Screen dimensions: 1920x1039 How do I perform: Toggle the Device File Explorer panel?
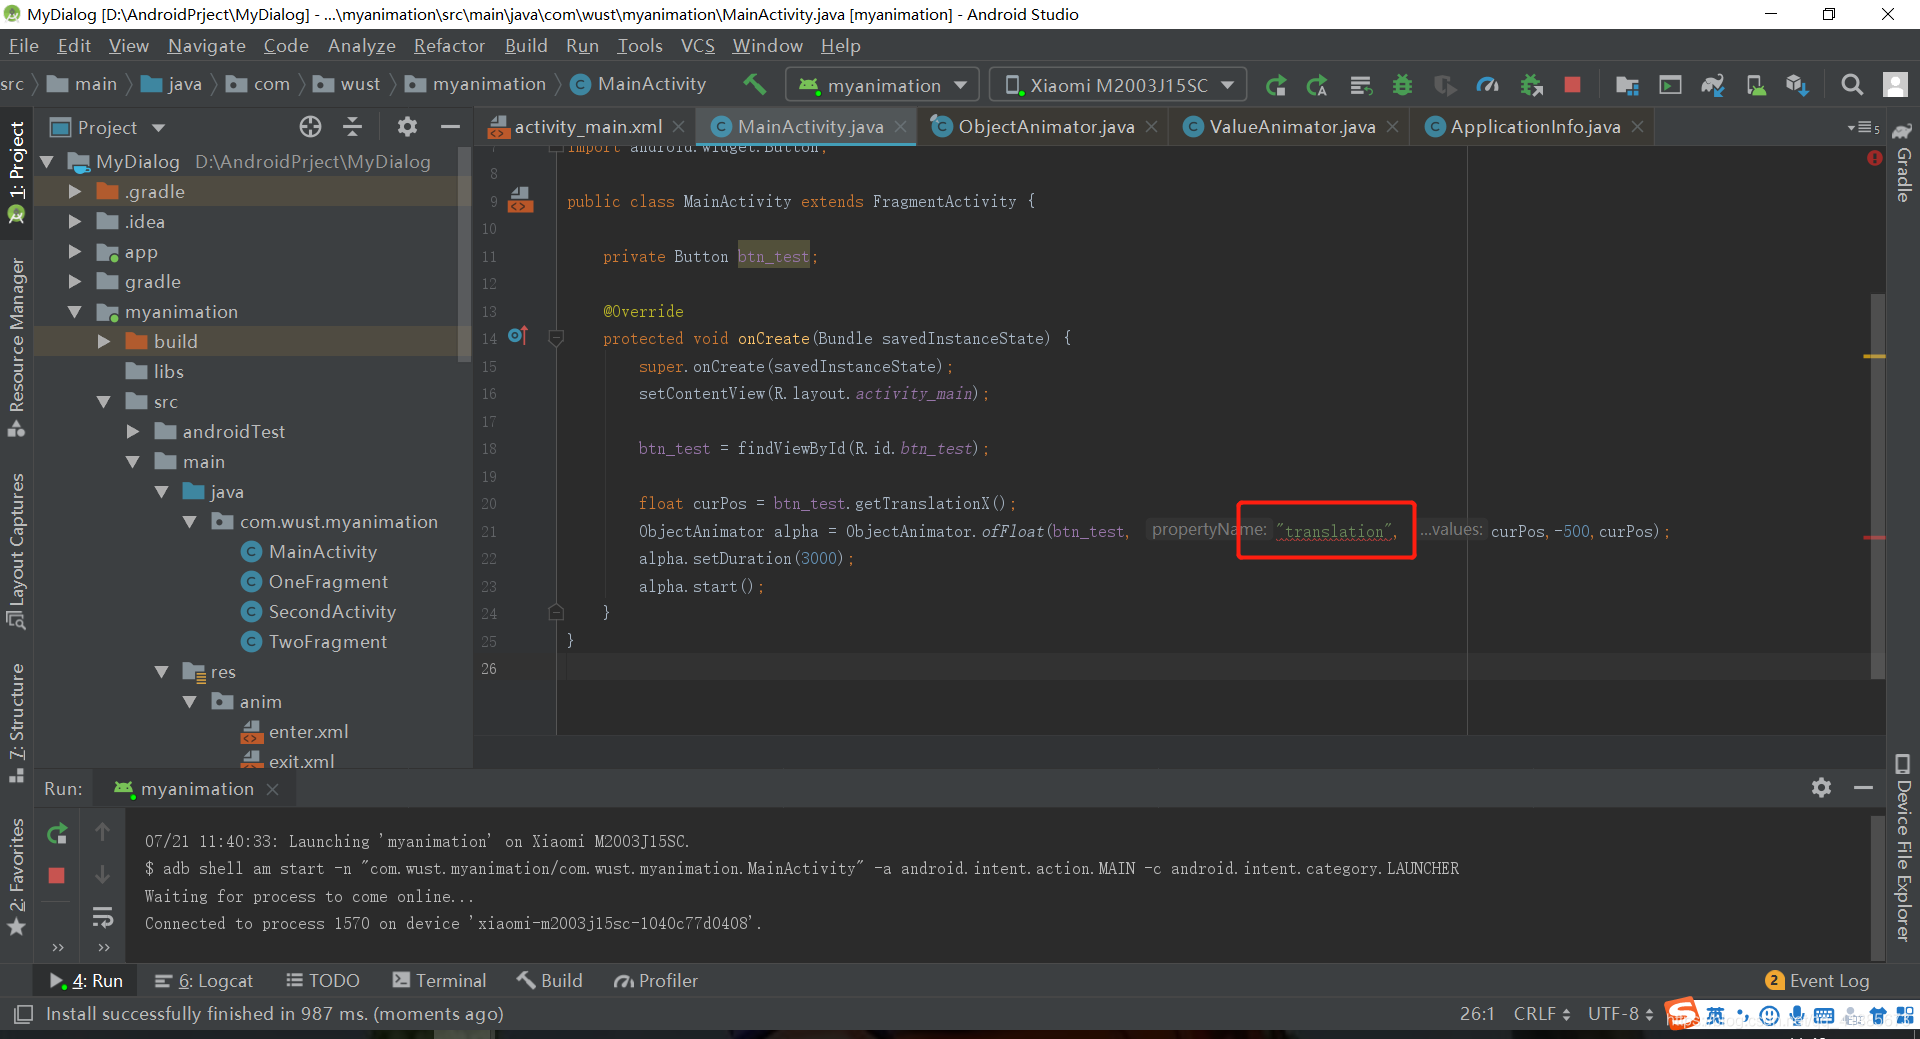[x=1903, y=848]
